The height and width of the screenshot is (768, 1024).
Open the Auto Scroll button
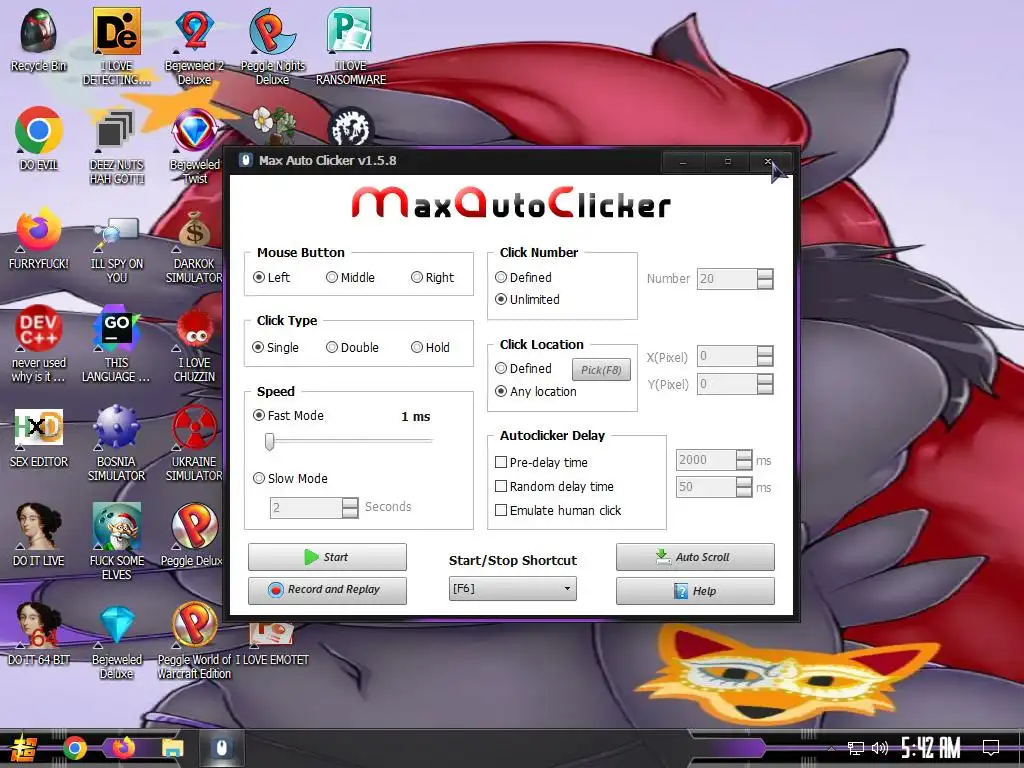tap(695, 557)
